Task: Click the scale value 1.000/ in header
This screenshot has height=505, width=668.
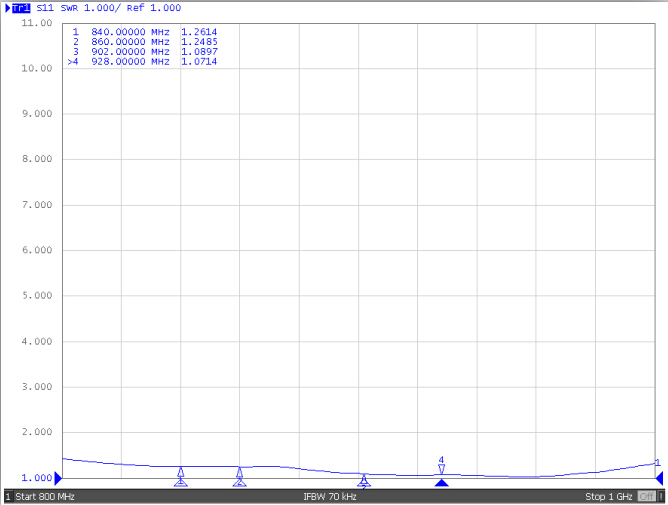Action: coord(102,8)
